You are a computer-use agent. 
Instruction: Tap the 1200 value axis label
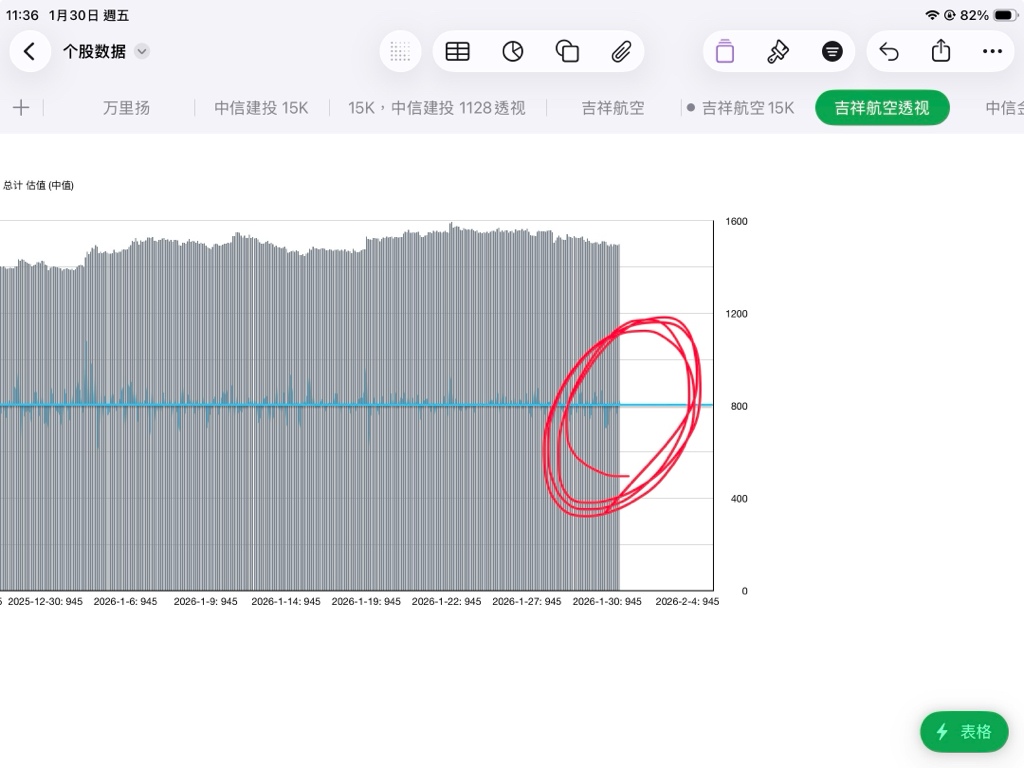coord(737,314)
